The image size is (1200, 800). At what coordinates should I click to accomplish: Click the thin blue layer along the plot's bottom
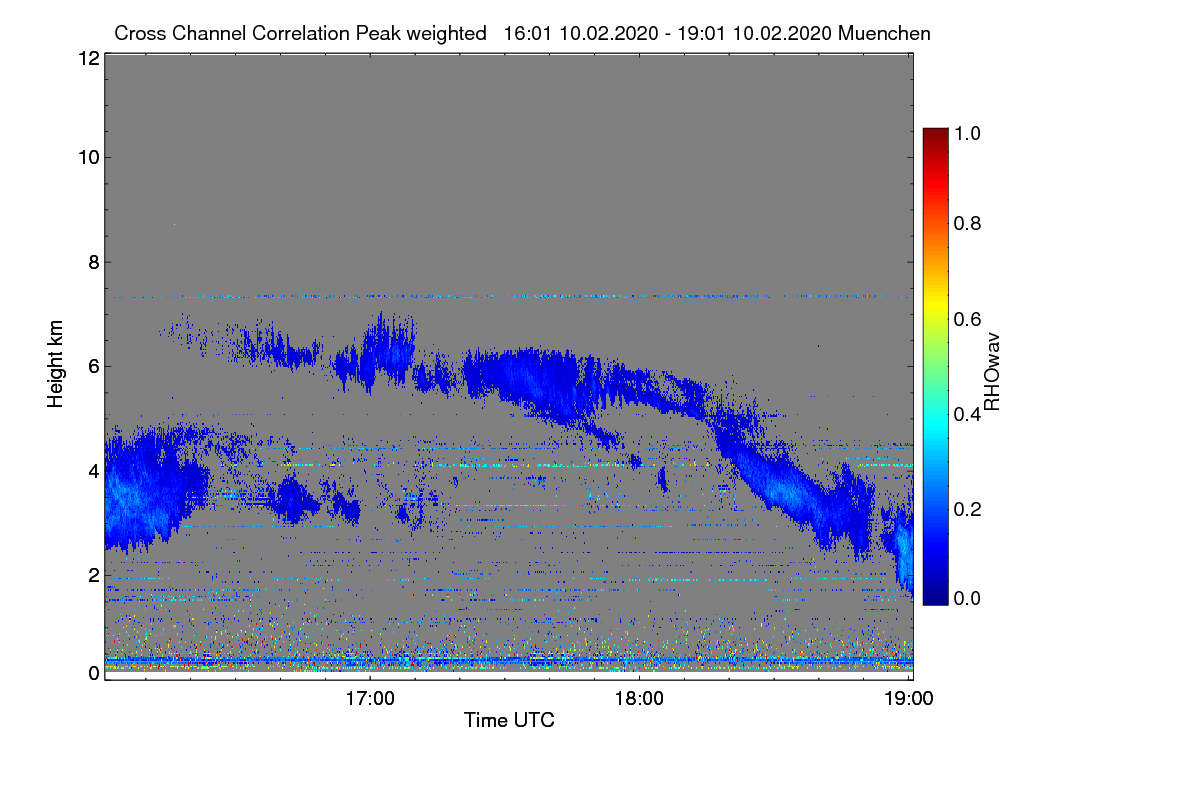[x=508, y=661]
